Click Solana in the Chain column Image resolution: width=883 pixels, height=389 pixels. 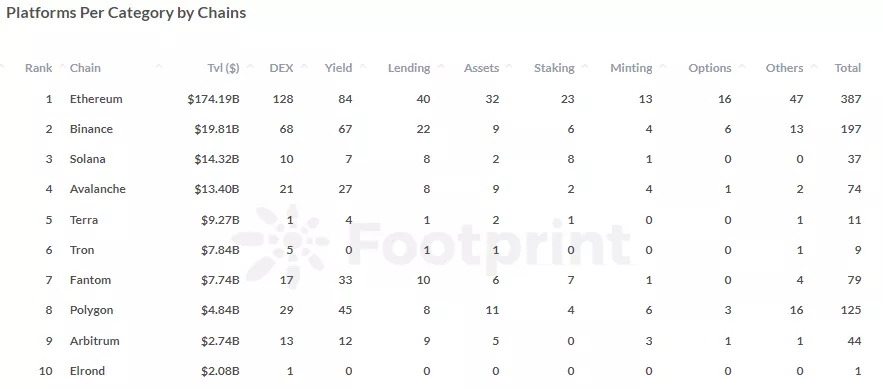[87, 159]
